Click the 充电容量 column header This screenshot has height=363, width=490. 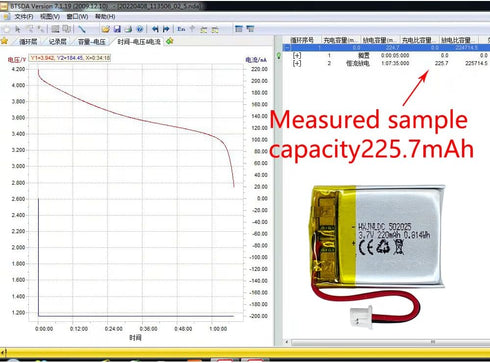(340, 40)
